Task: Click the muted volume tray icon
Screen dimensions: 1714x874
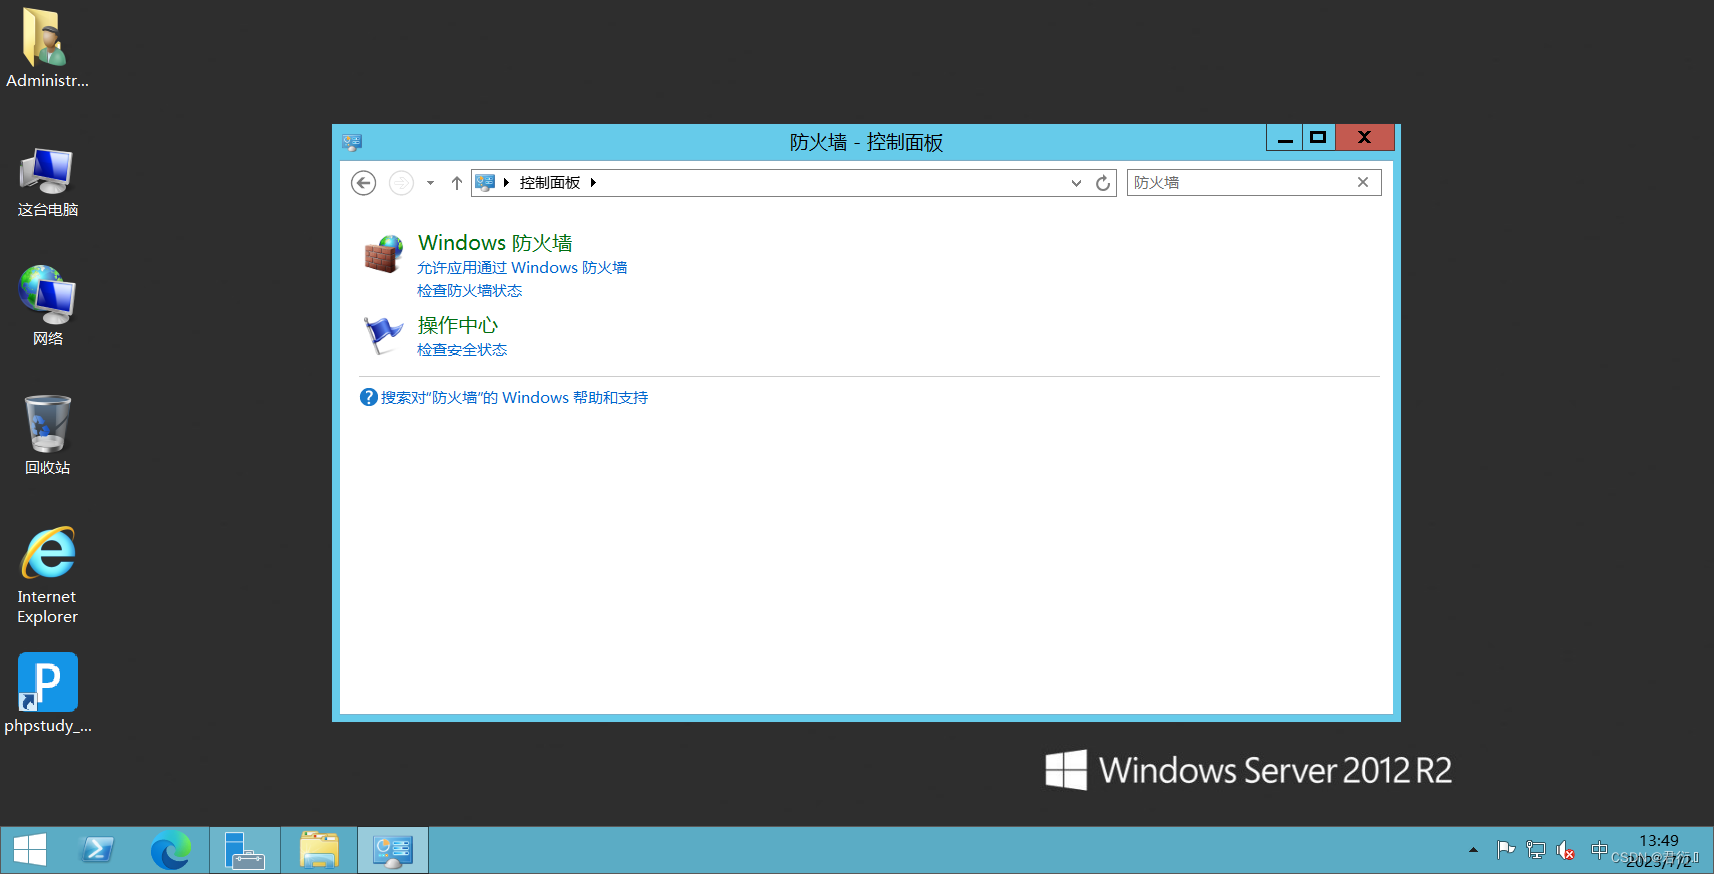Action: pyautogui.click(x=1566, y=851)
